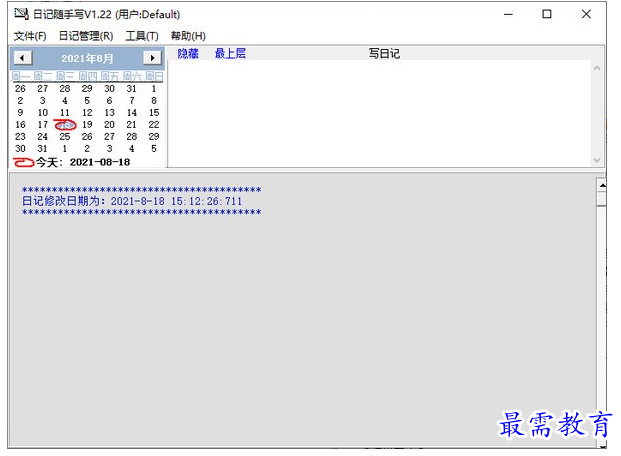621x456 pixels.
Task: Select August 30 in the calendar
Action: pyautogui.click(x=20, y=149)
